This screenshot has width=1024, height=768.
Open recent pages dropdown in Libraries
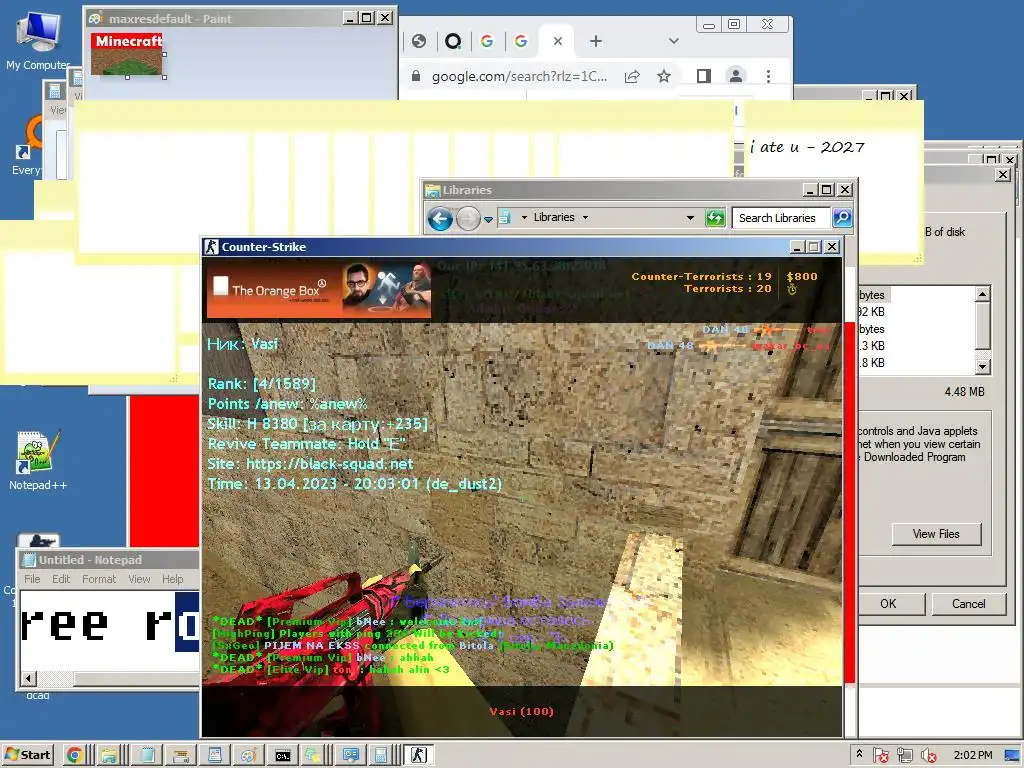point(488,219)
